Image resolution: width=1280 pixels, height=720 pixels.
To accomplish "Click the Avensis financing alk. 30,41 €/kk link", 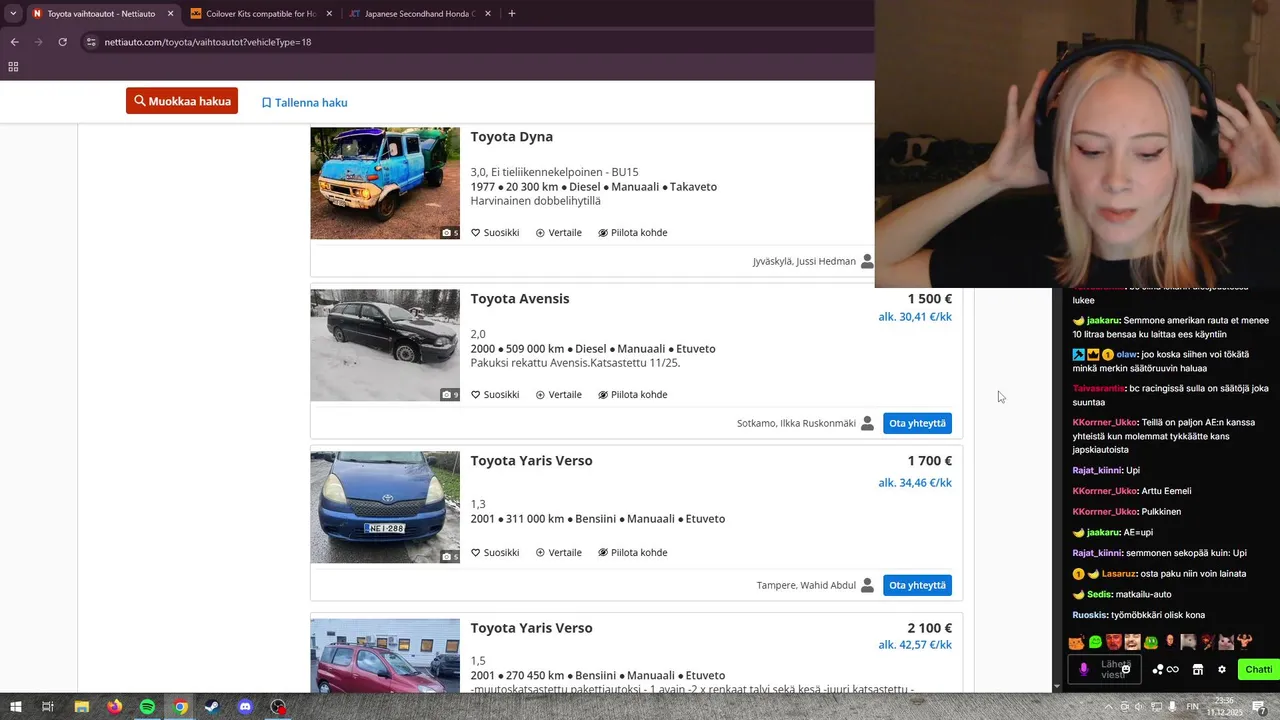I will pyautogui.click(x=915, y=317).
